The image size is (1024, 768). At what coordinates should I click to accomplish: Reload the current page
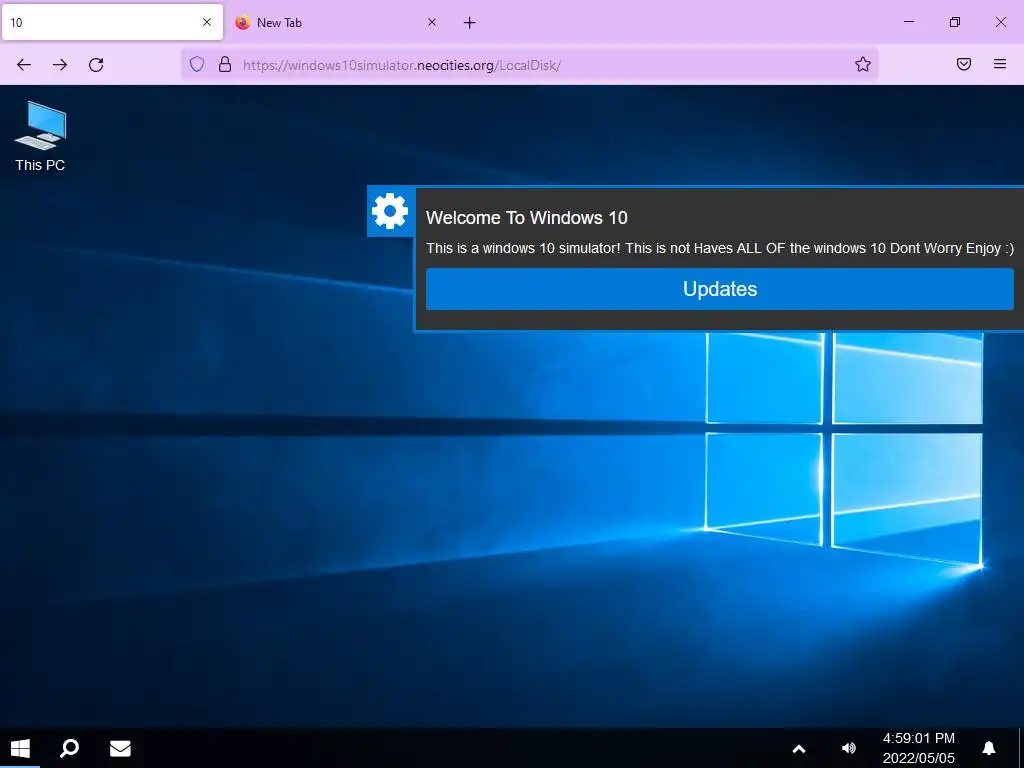96,65
